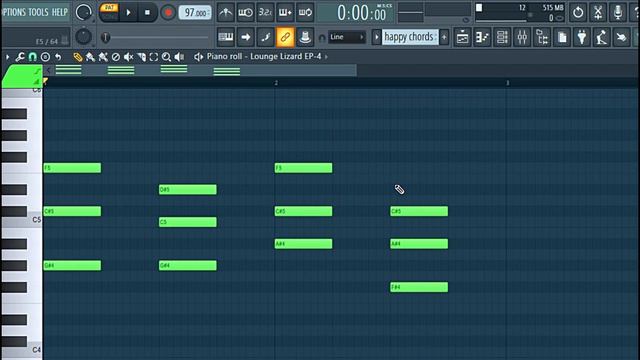Viewport: 640px width, 360px height.
Task: Open the piano roll tools wrench icon
Action: [x=20, y=57]
